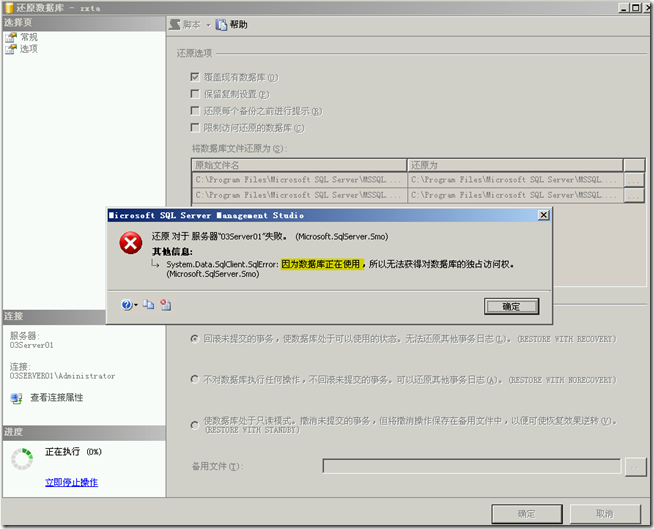This screenshot has height=529, width=654.
Task: Minimize the 还原数据库 window
Action: pyautogui.click(x=624, y=8)
